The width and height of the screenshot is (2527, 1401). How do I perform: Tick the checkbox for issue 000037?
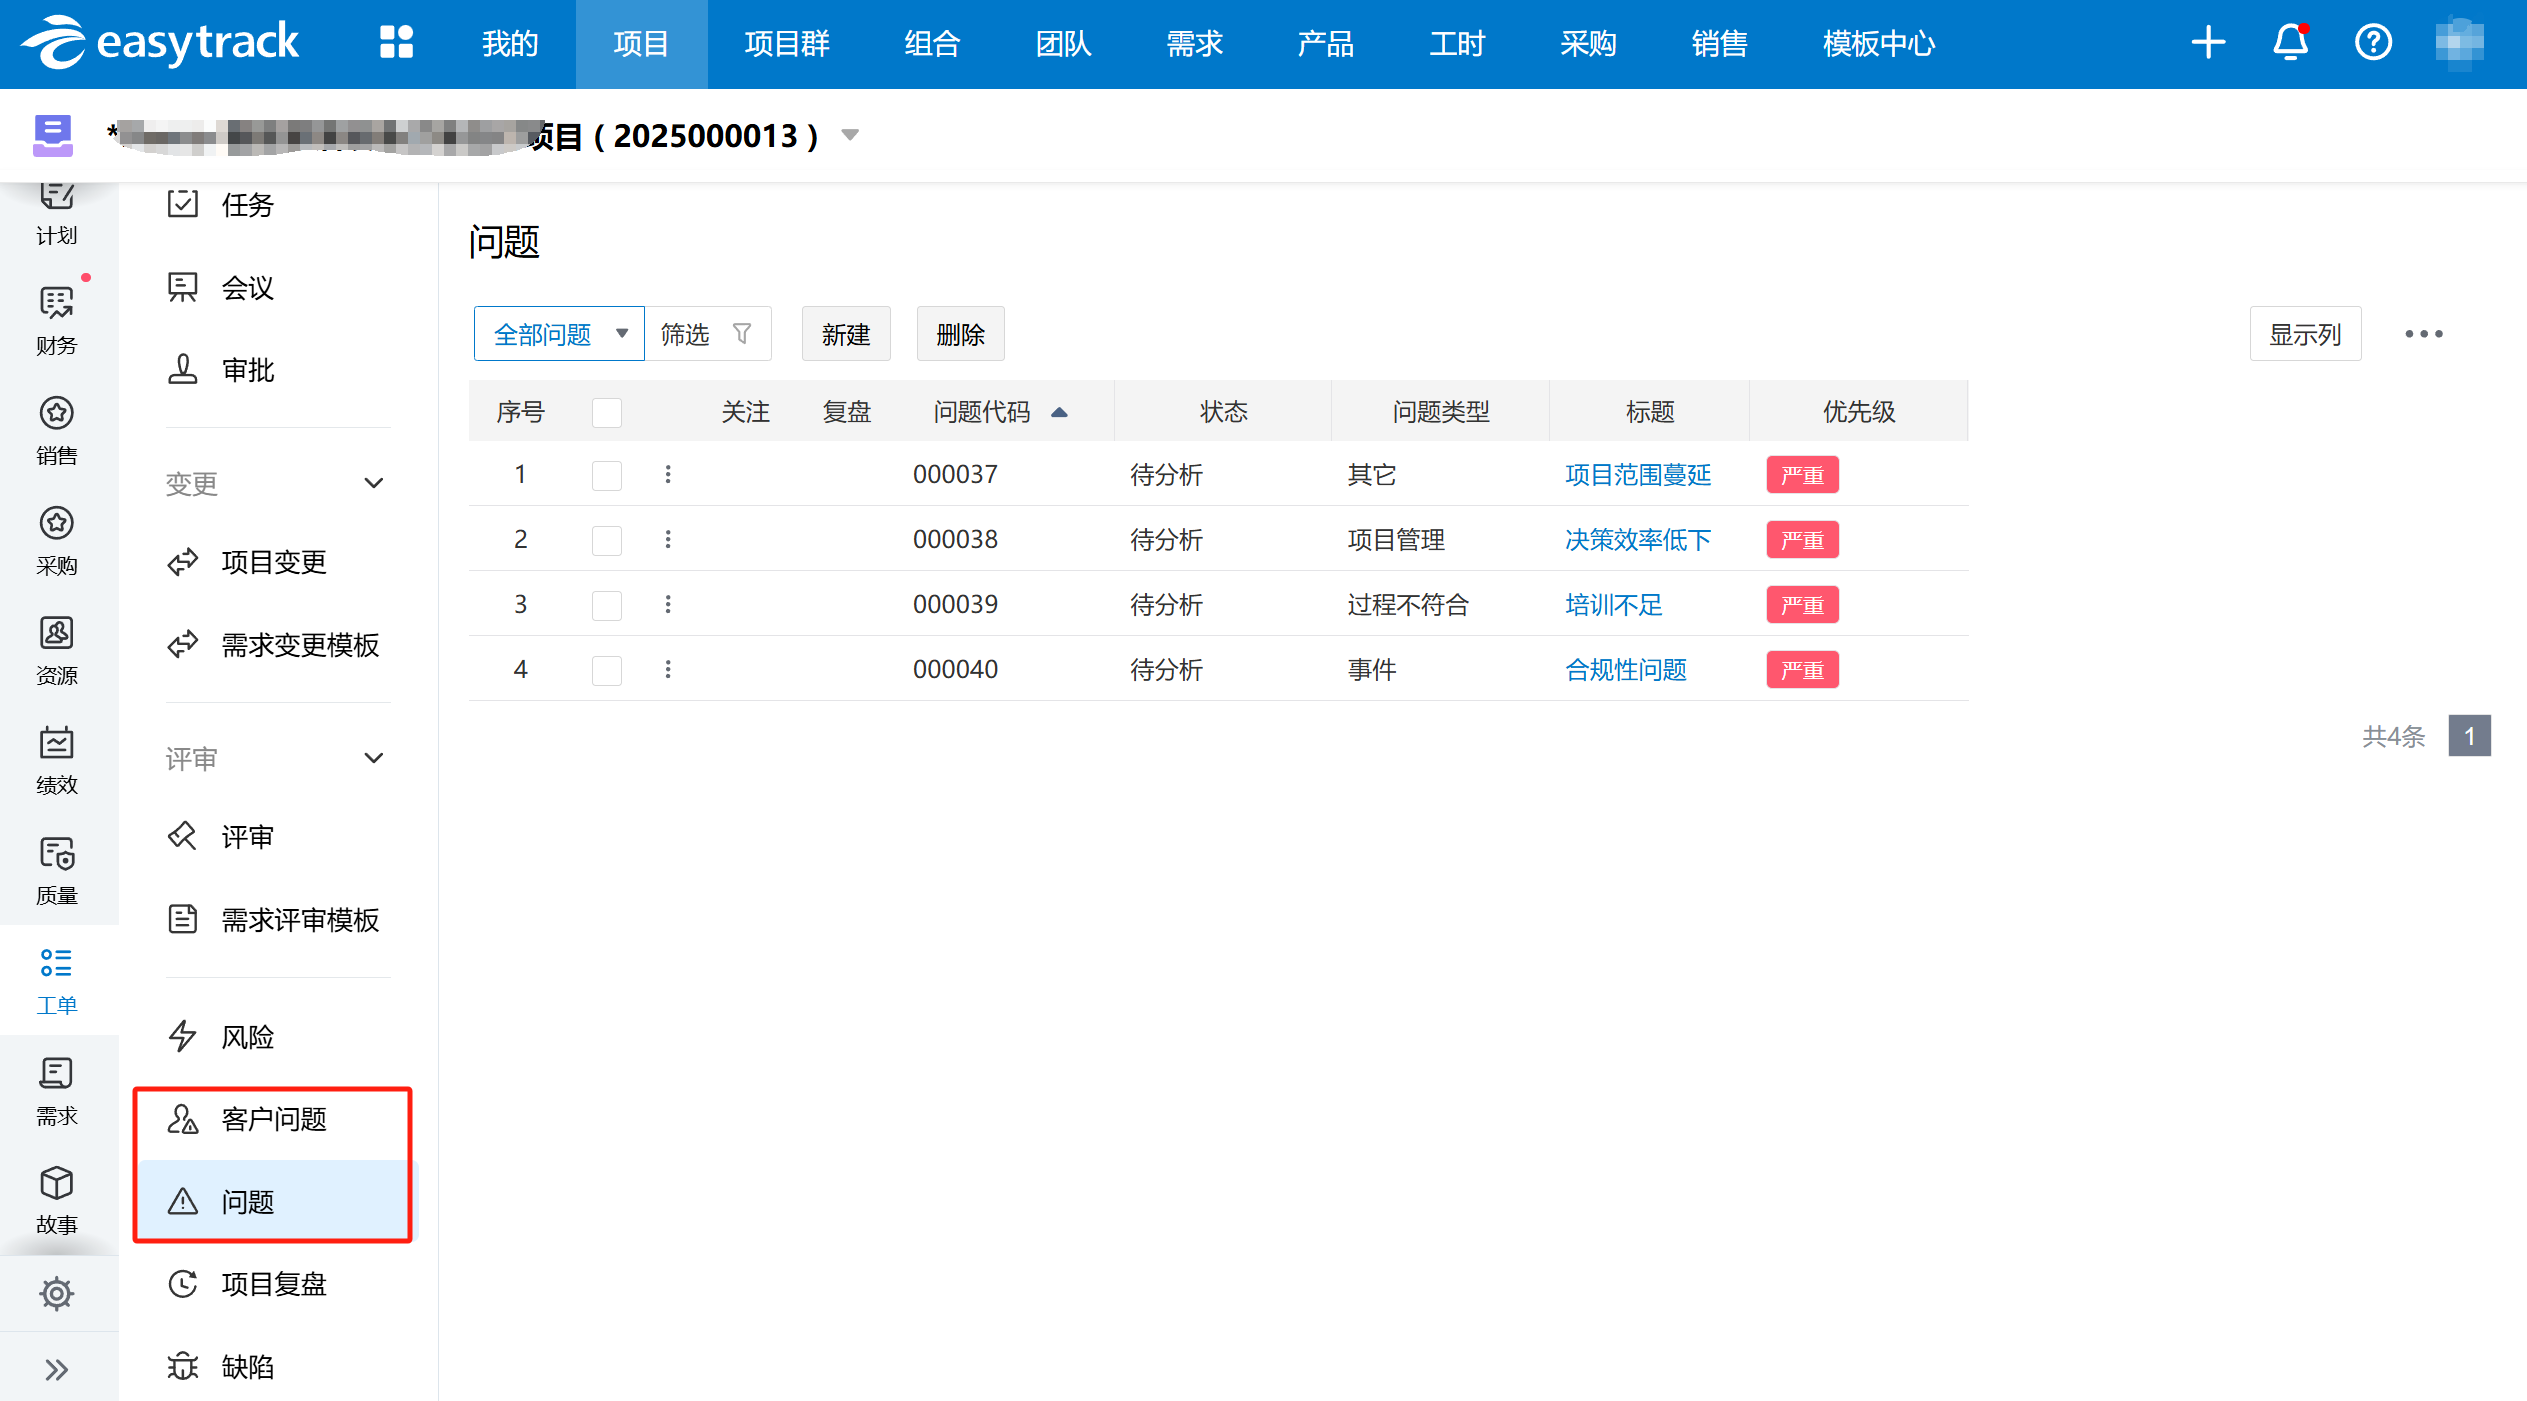coord(607,475)
